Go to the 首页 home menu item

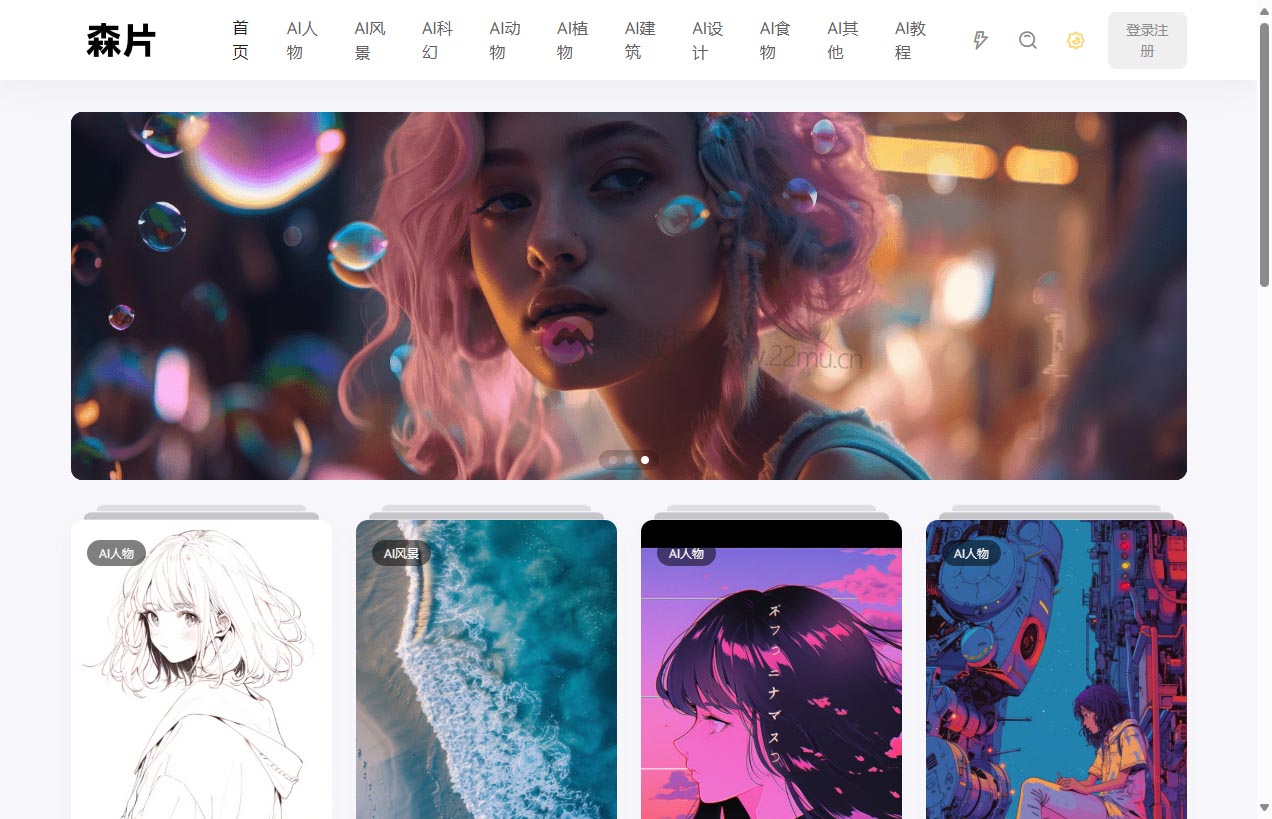(240, 40)
